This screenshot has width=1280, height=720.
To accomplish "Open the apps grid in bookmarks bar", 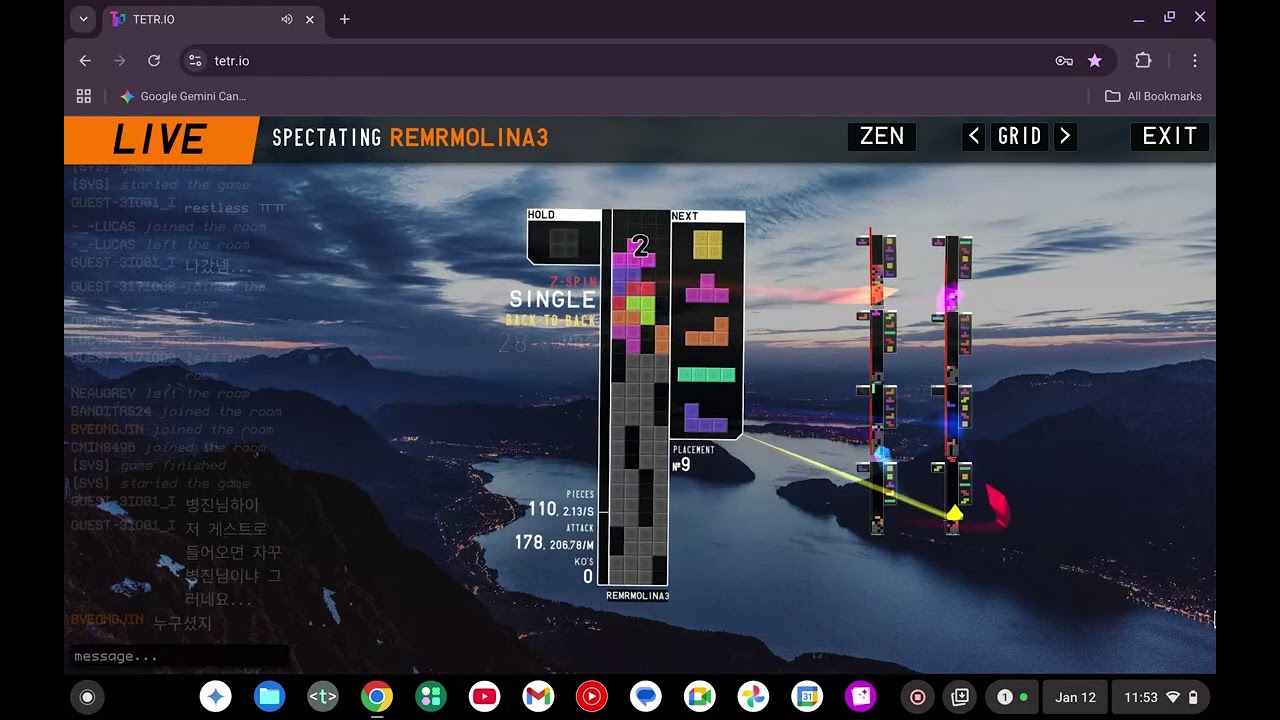I will coord(84,96).
